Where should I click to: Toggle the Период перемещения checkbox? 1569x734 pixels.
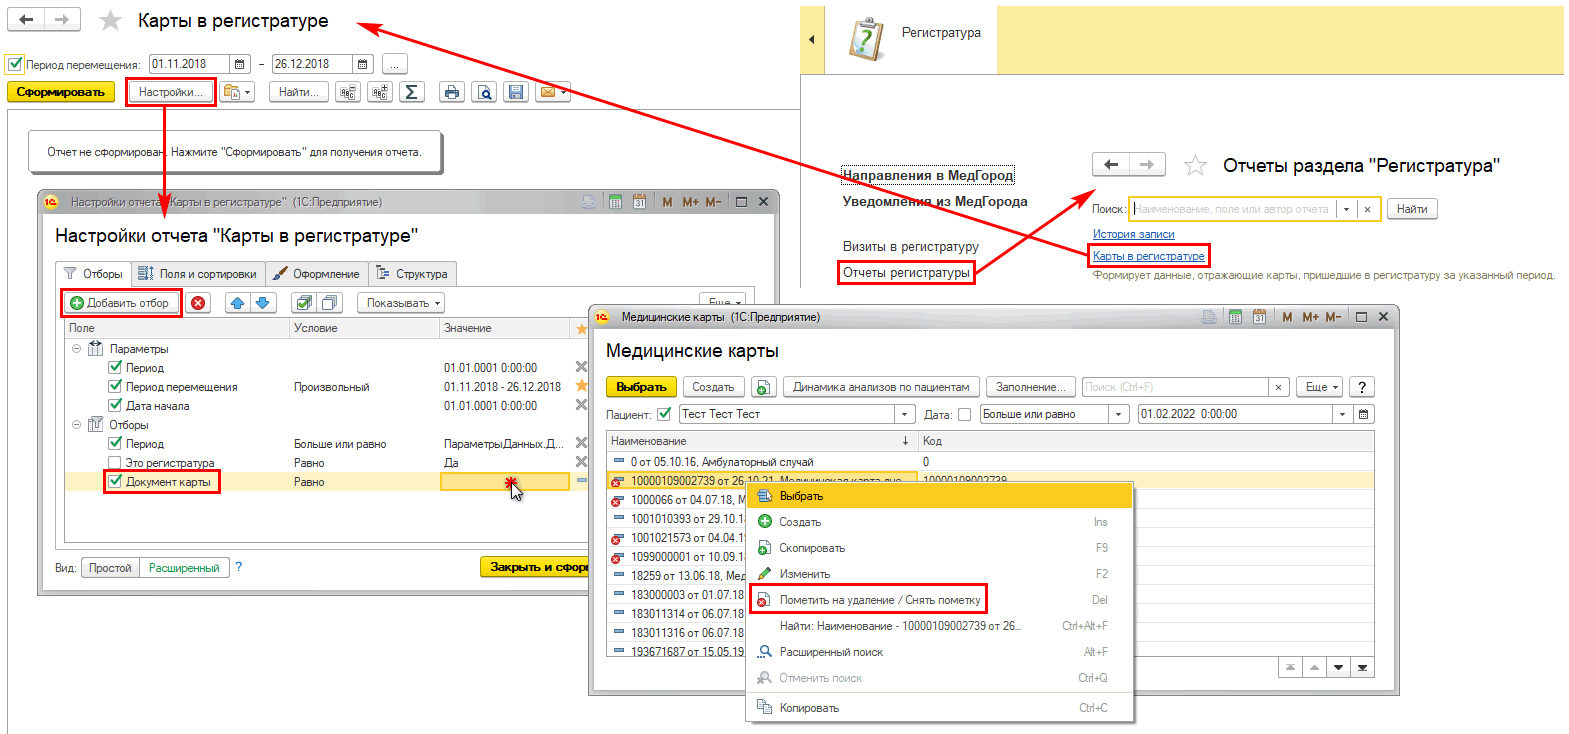15,64
